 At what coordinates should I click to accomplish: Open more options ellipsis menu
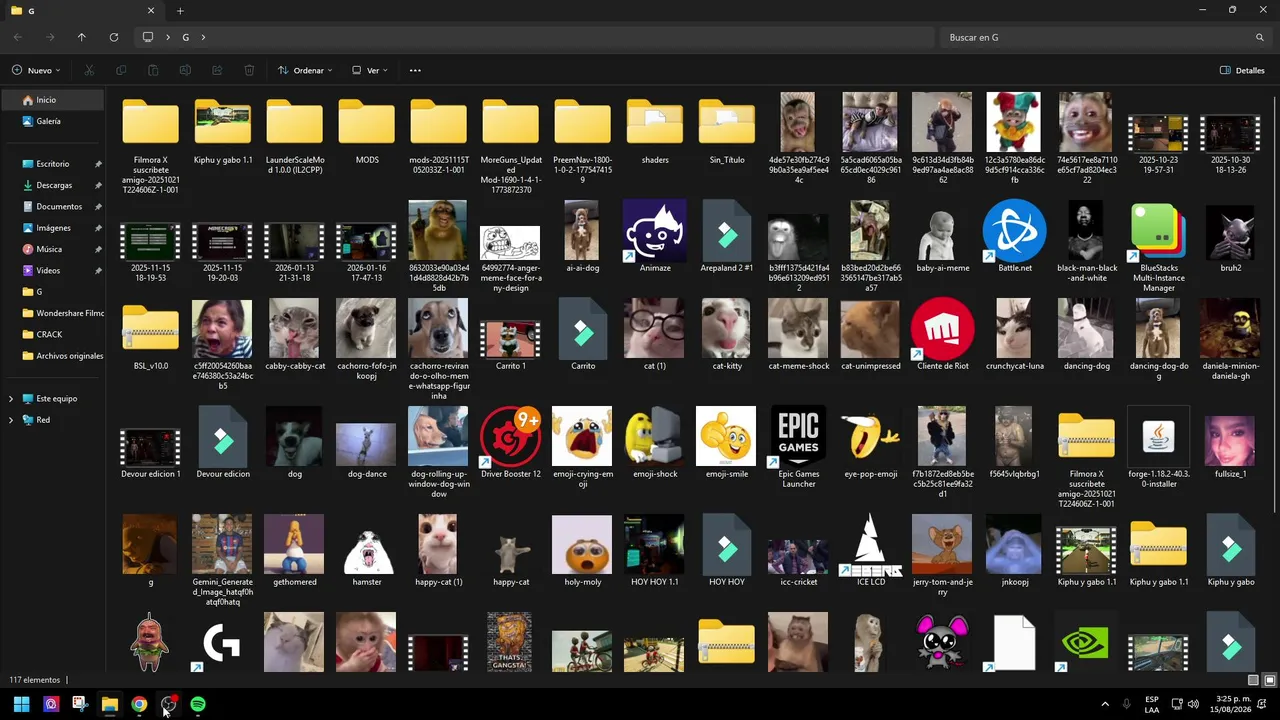(x=415, y=70)
